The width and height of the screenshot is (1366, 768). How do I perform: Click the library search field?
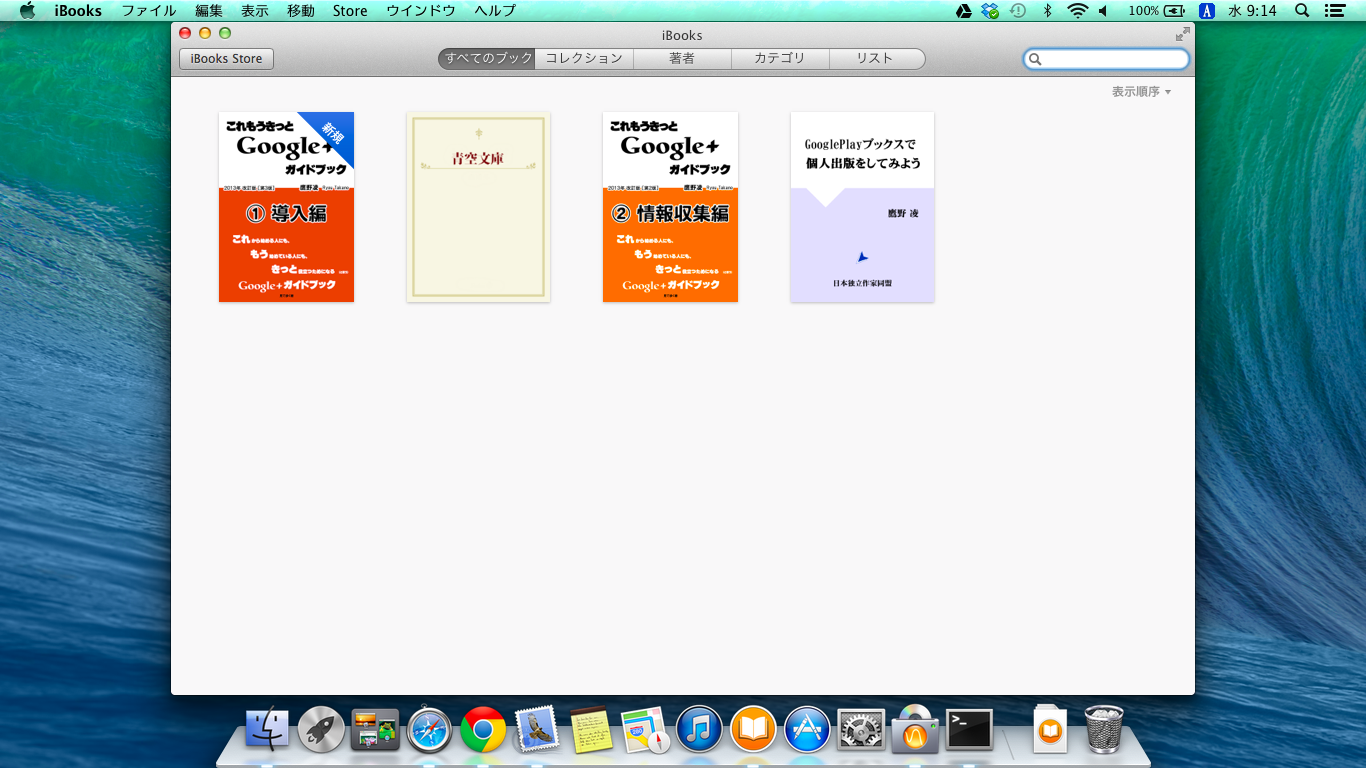click(1106, 59)
